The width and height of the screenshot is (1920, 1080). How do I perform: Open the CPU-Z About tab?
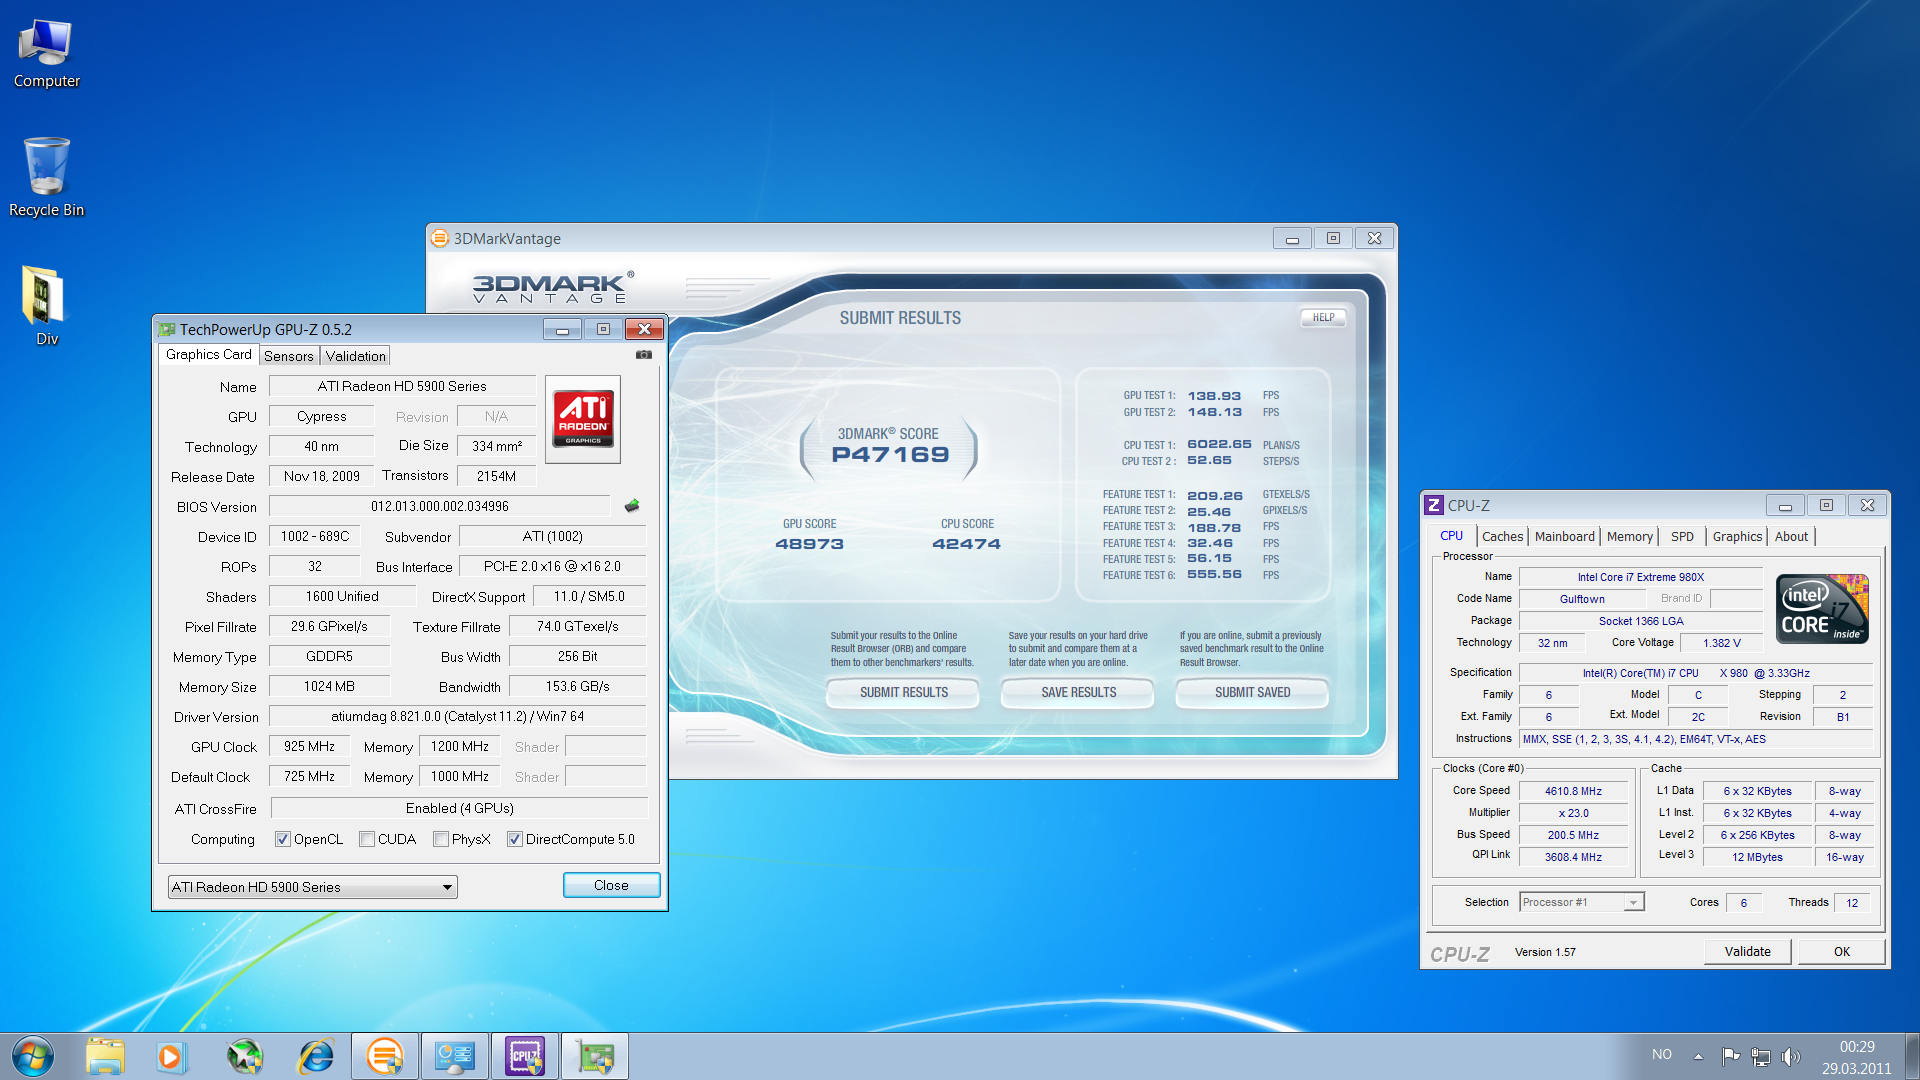tap(1791, 536)
